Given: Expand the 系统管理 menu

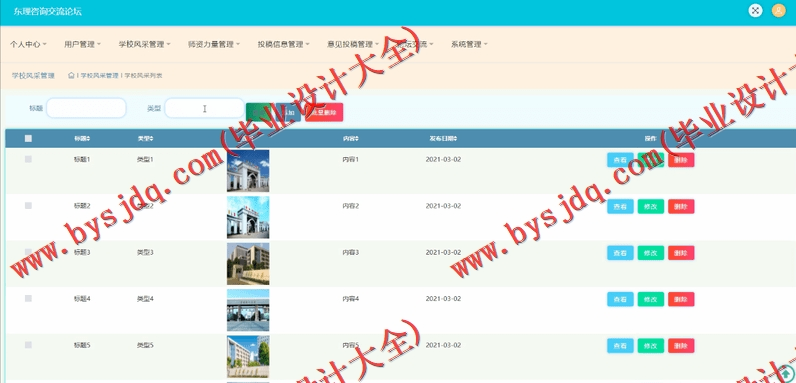Looking at the screenshot, I should tap(469, 44).
